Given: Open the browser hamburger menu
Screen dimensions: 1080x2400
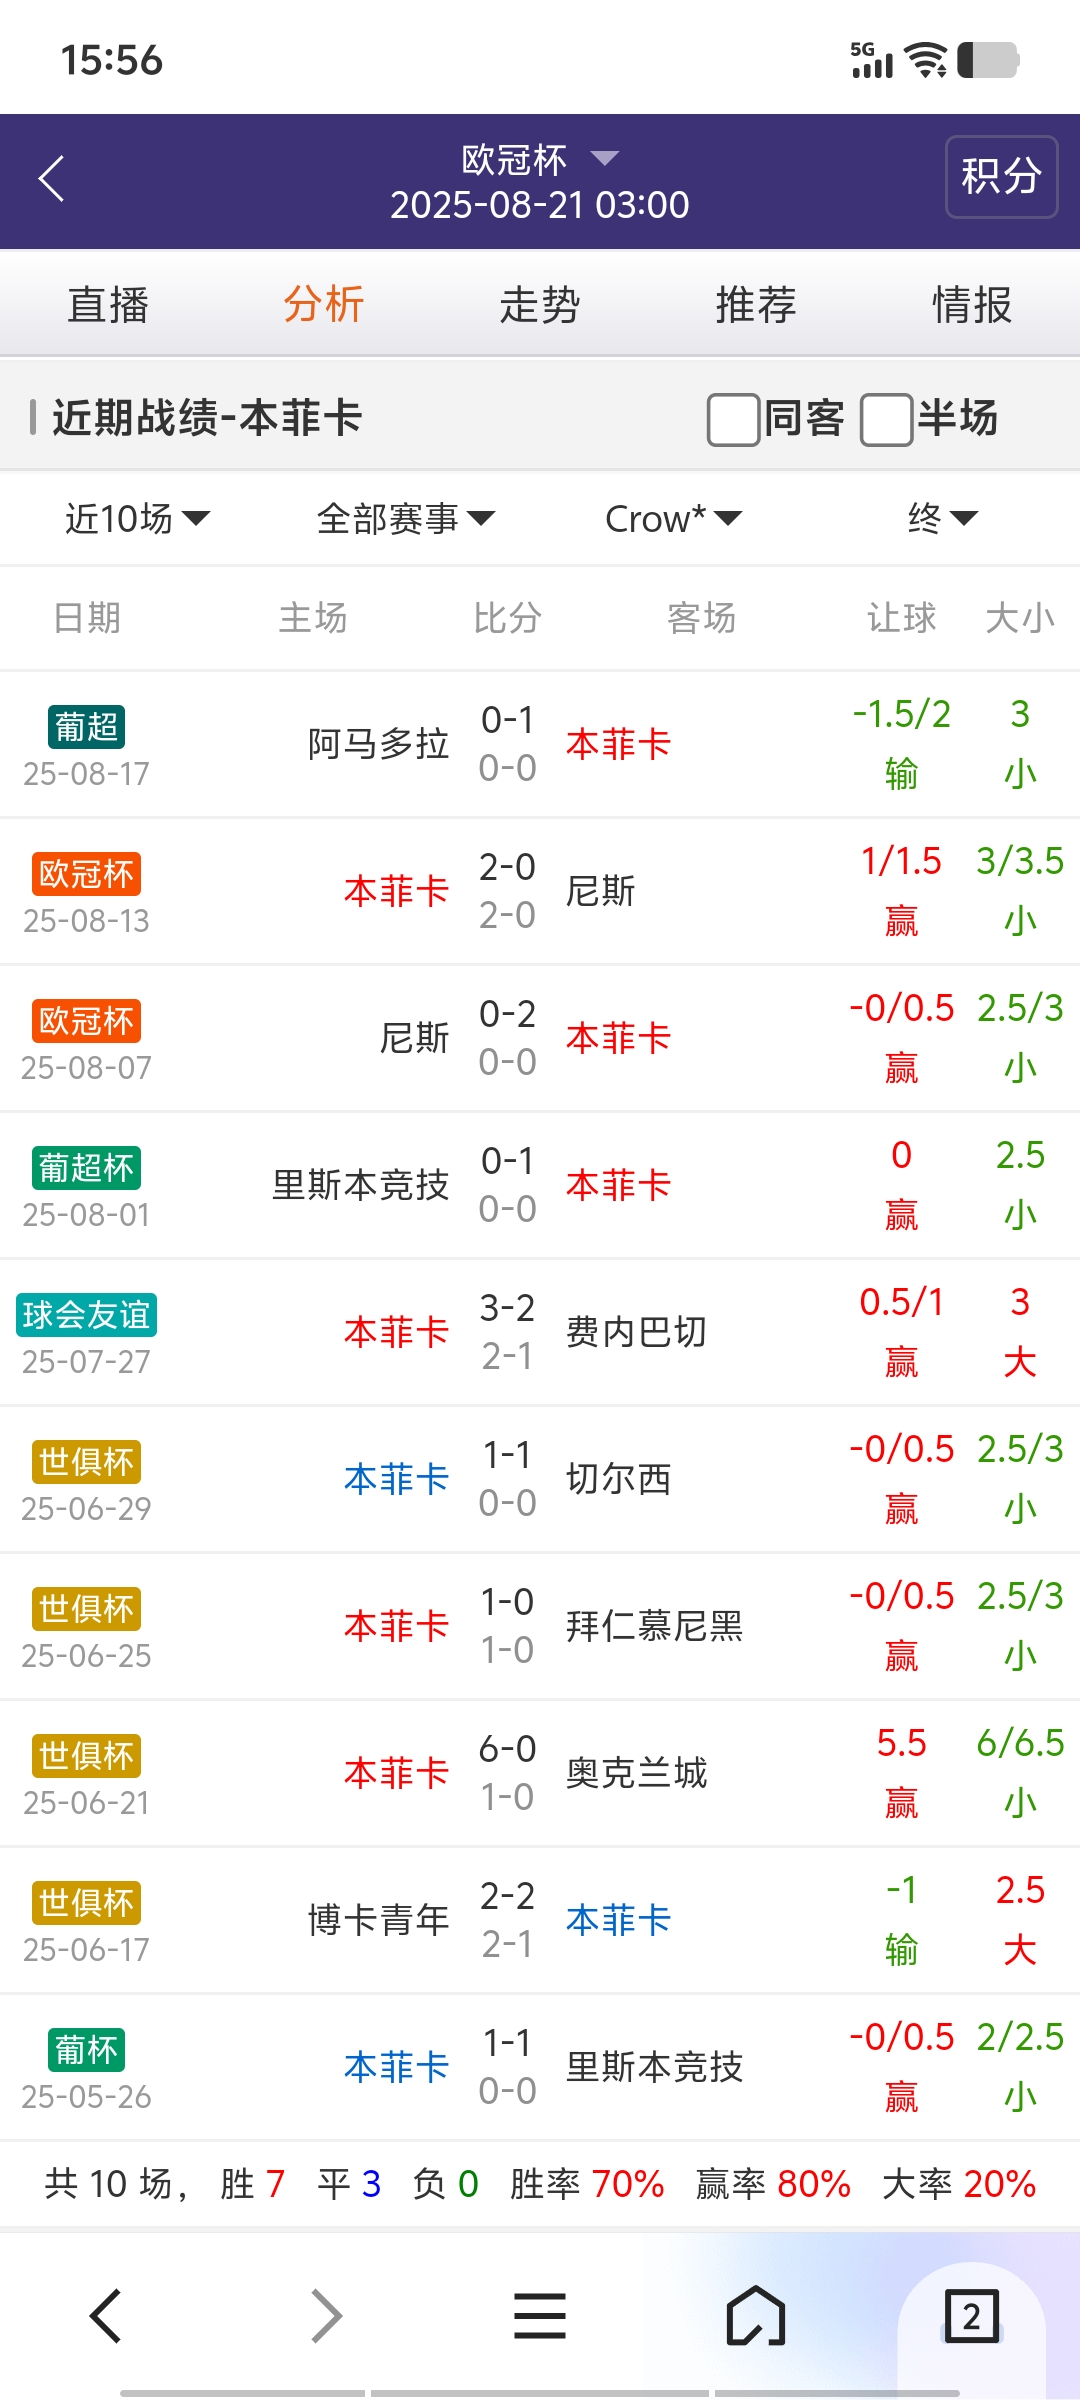Looking at the screenshot, I should pos(540,2315).
